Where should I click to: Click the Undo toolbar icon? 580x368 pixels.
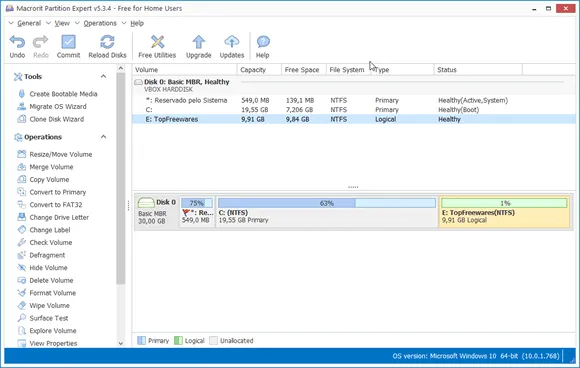click(17, 42)
